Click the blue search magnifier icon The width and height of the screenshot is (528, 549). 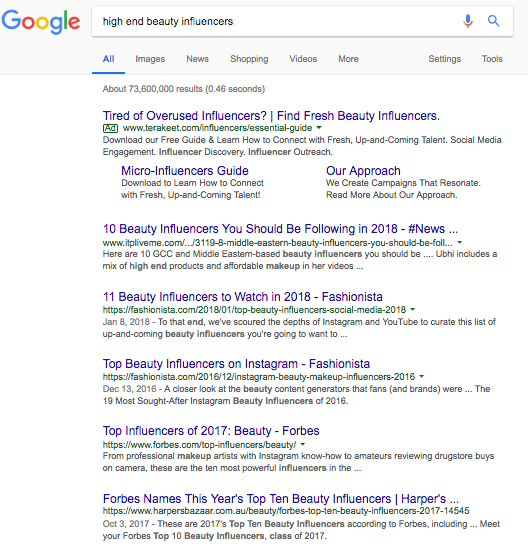pos(494,21)
